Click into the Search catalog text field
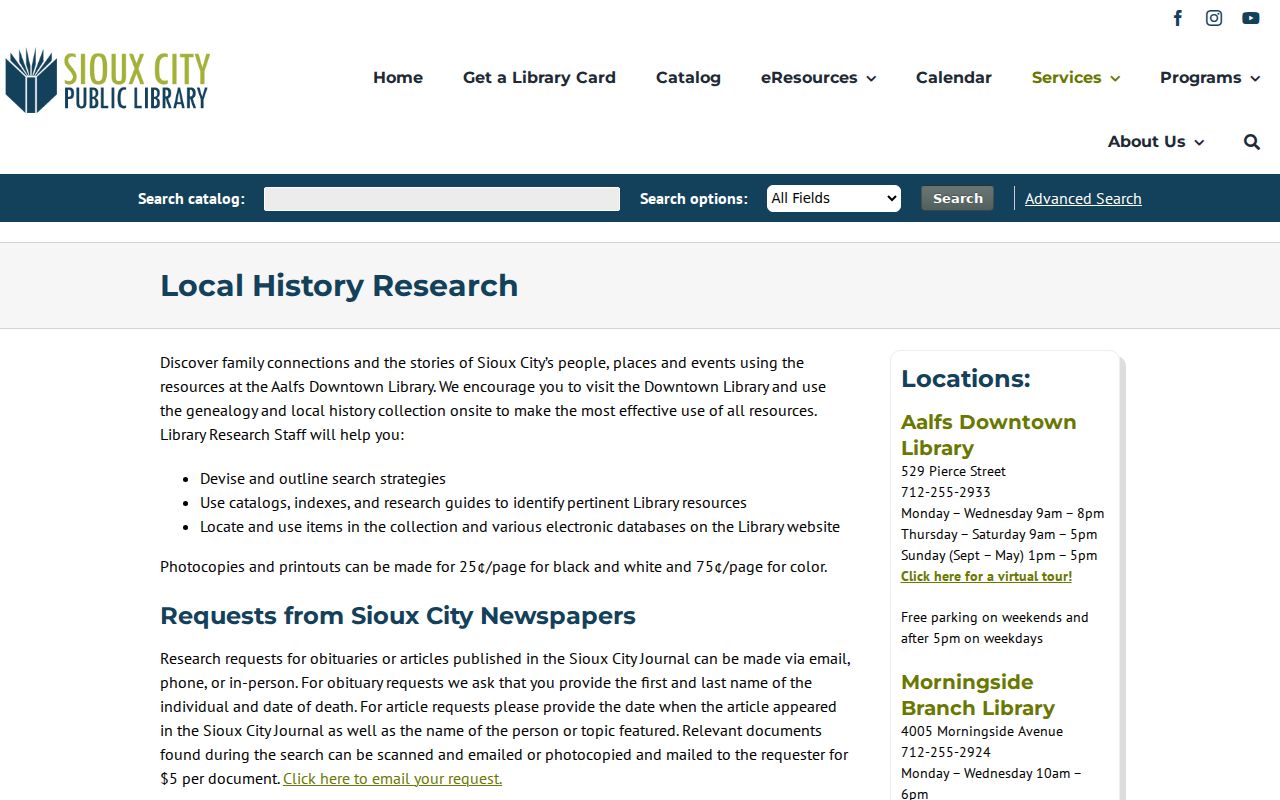The width and height of the screenshot is (1280, 800). [442, 199]
